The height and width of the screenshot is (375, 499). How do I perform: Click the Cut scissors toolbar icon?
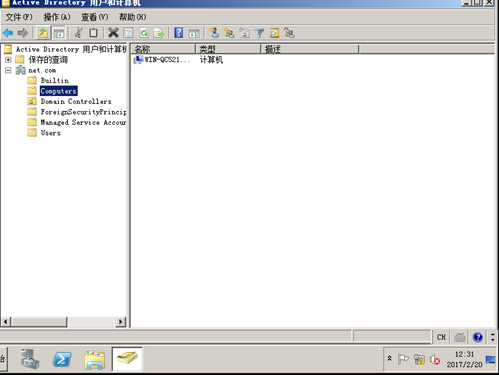coord(79,33)
